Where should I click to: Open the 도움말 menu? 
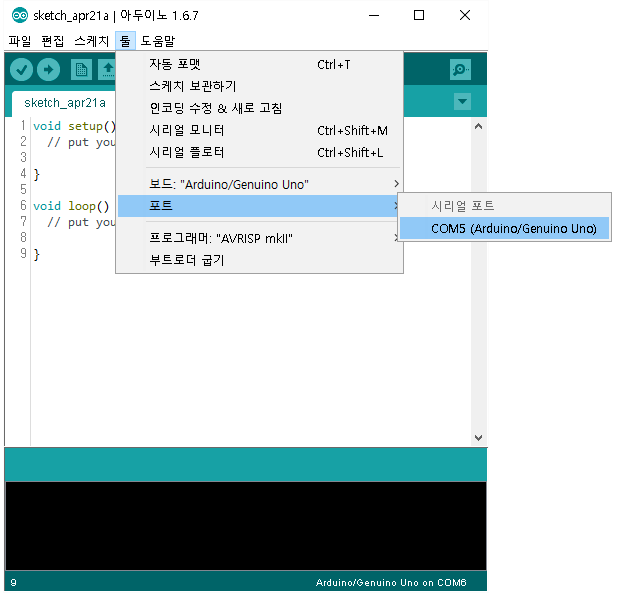(158, 41)
